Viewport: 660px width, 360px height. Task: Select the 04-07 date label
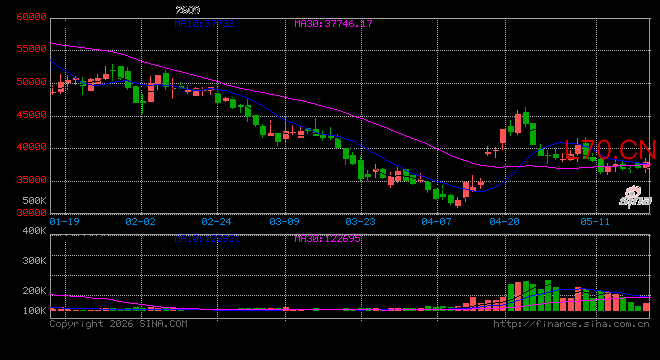point(436,221)
